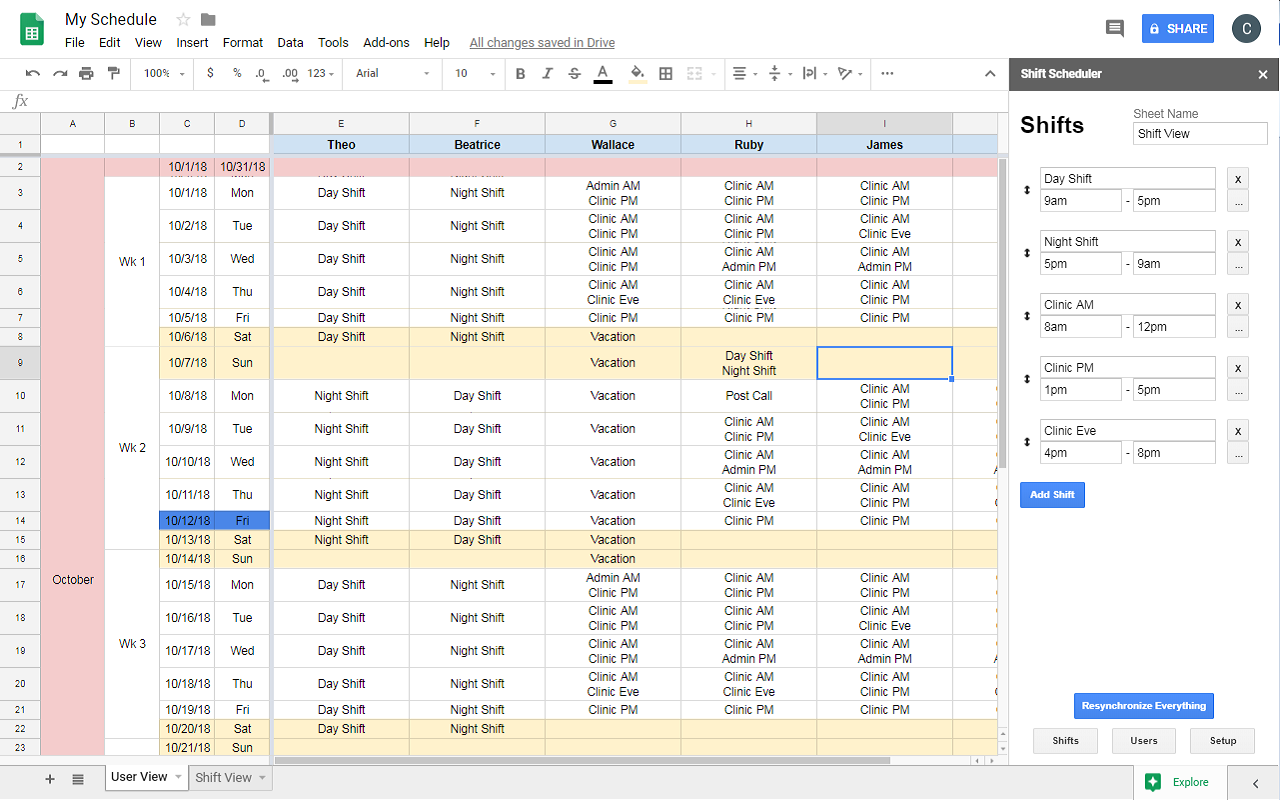
Task: Delete the Clinic Eve shift with X
Action: click(1237, 430)
